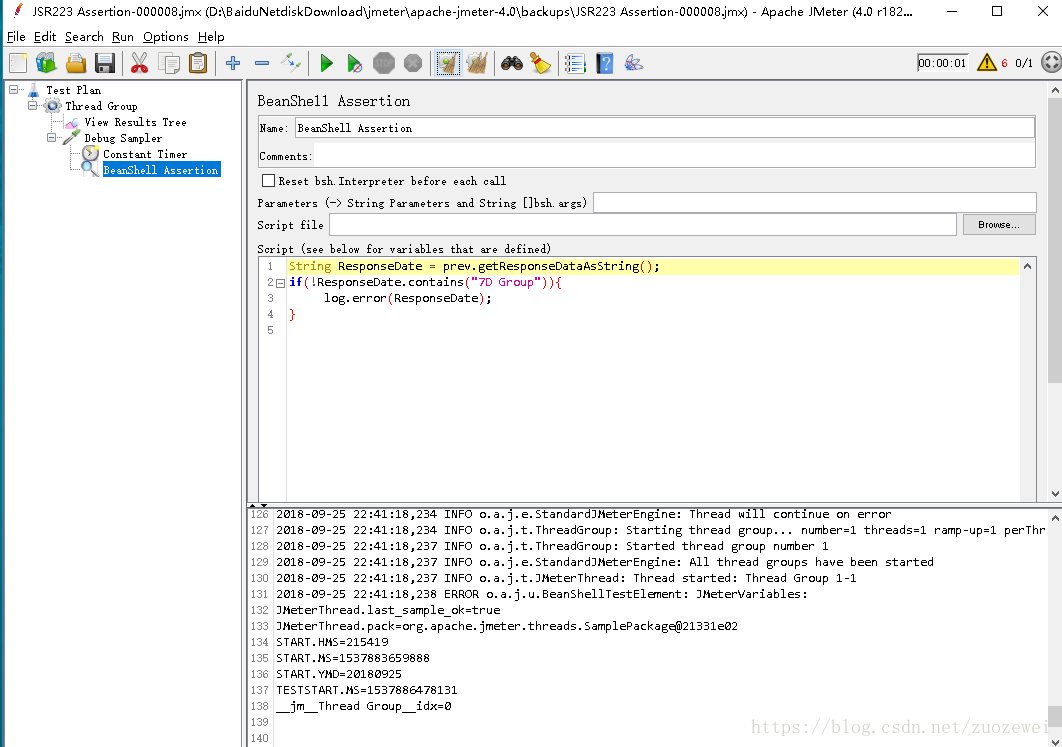Viewport: 1062px width, 747px height.
Task: Click the warning triangle error counter
Action: tap(986, 63)
